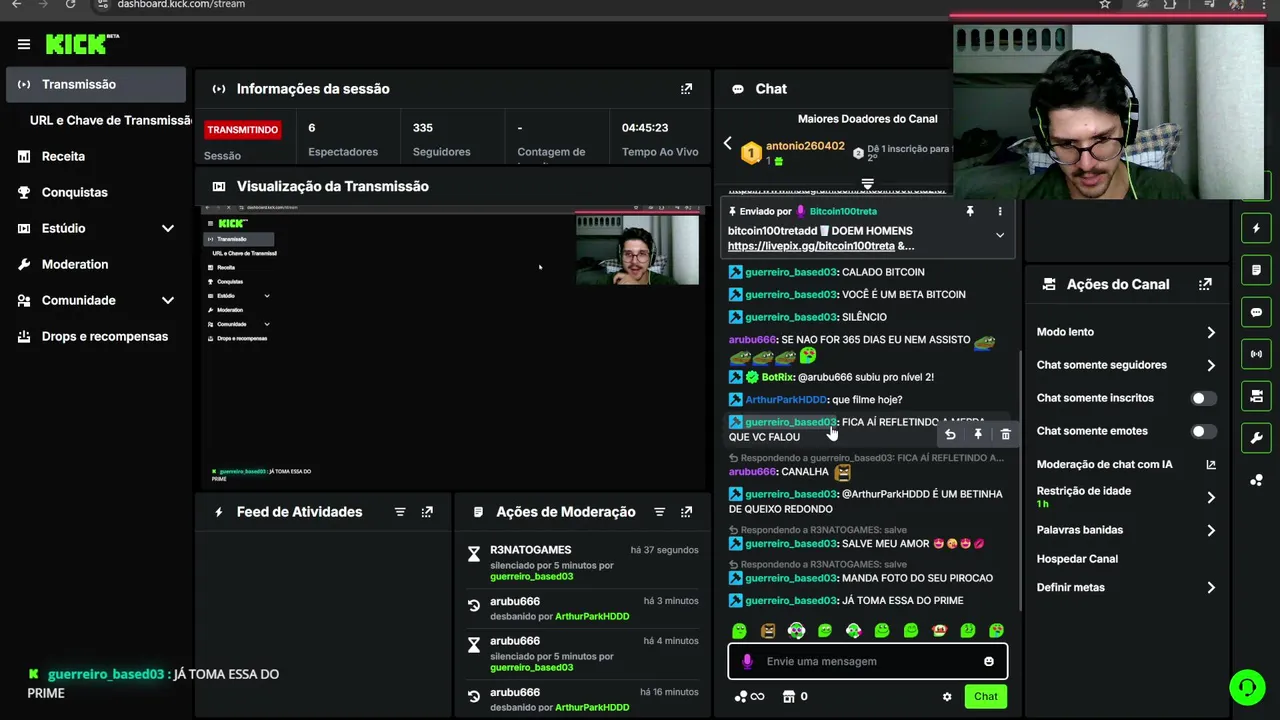The image size is (1280, 720).
Task: Expand the Comunidade sidebar section
Action: pyautogui.click(x=167, y=300)
